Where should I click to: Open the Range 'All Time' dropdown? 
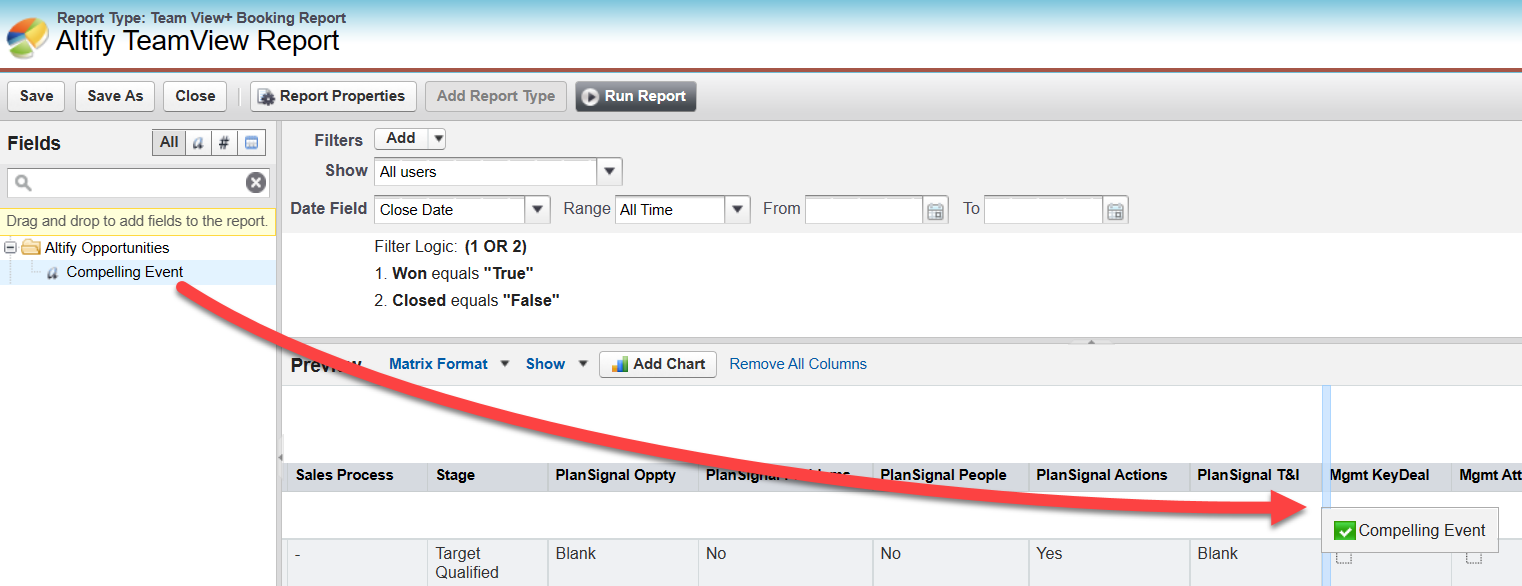(737, 210)
